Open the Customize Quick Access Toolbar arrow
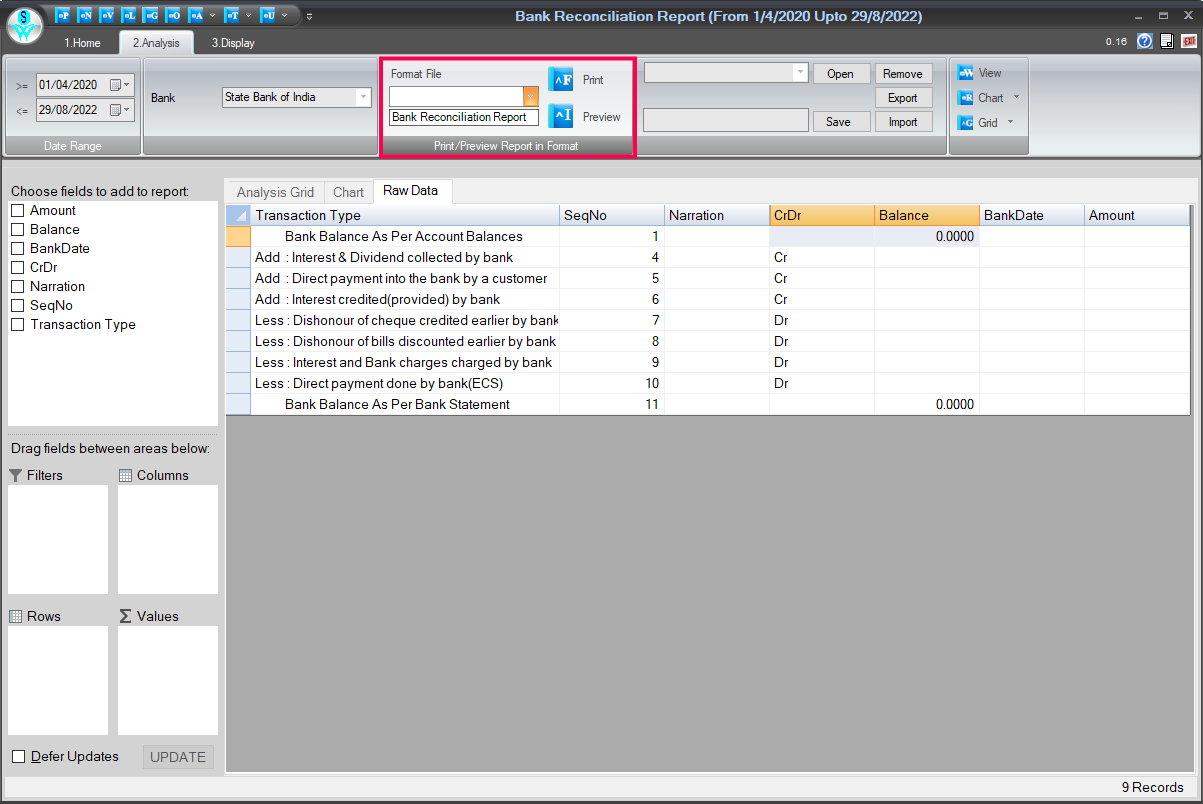 coord(309,16)
